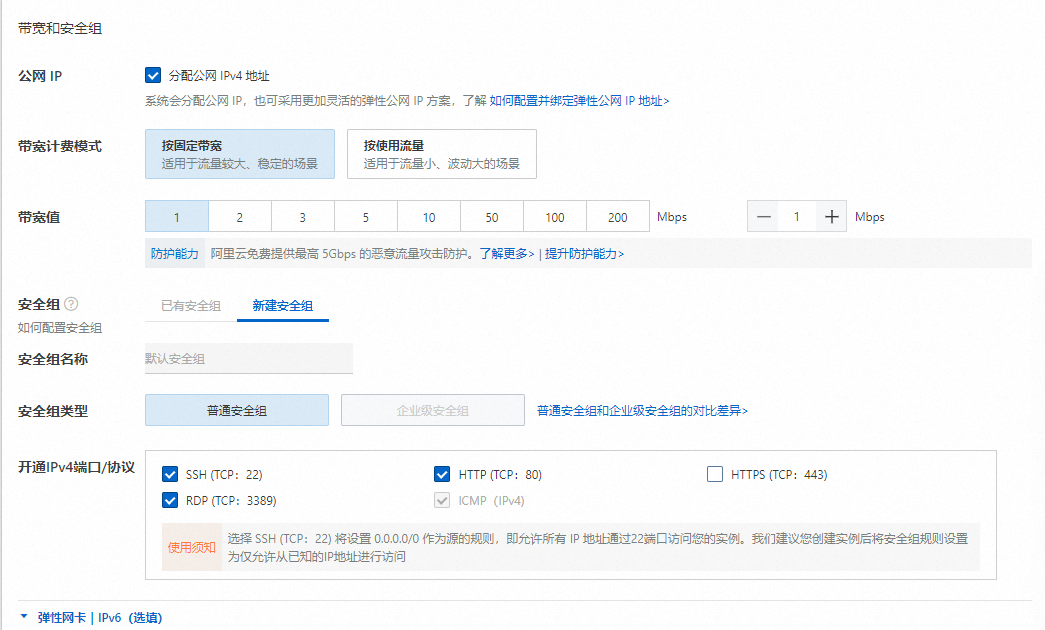Open the 提升防护能力 link
Screen dimensions: 1045x630
(584, 254)
